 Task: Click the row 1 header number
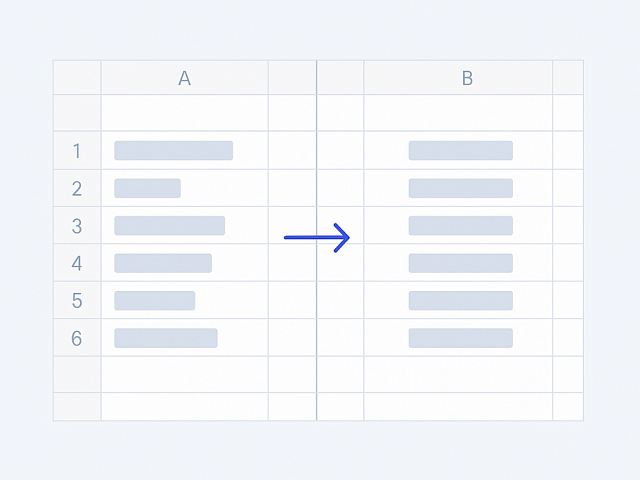point(77,151)
